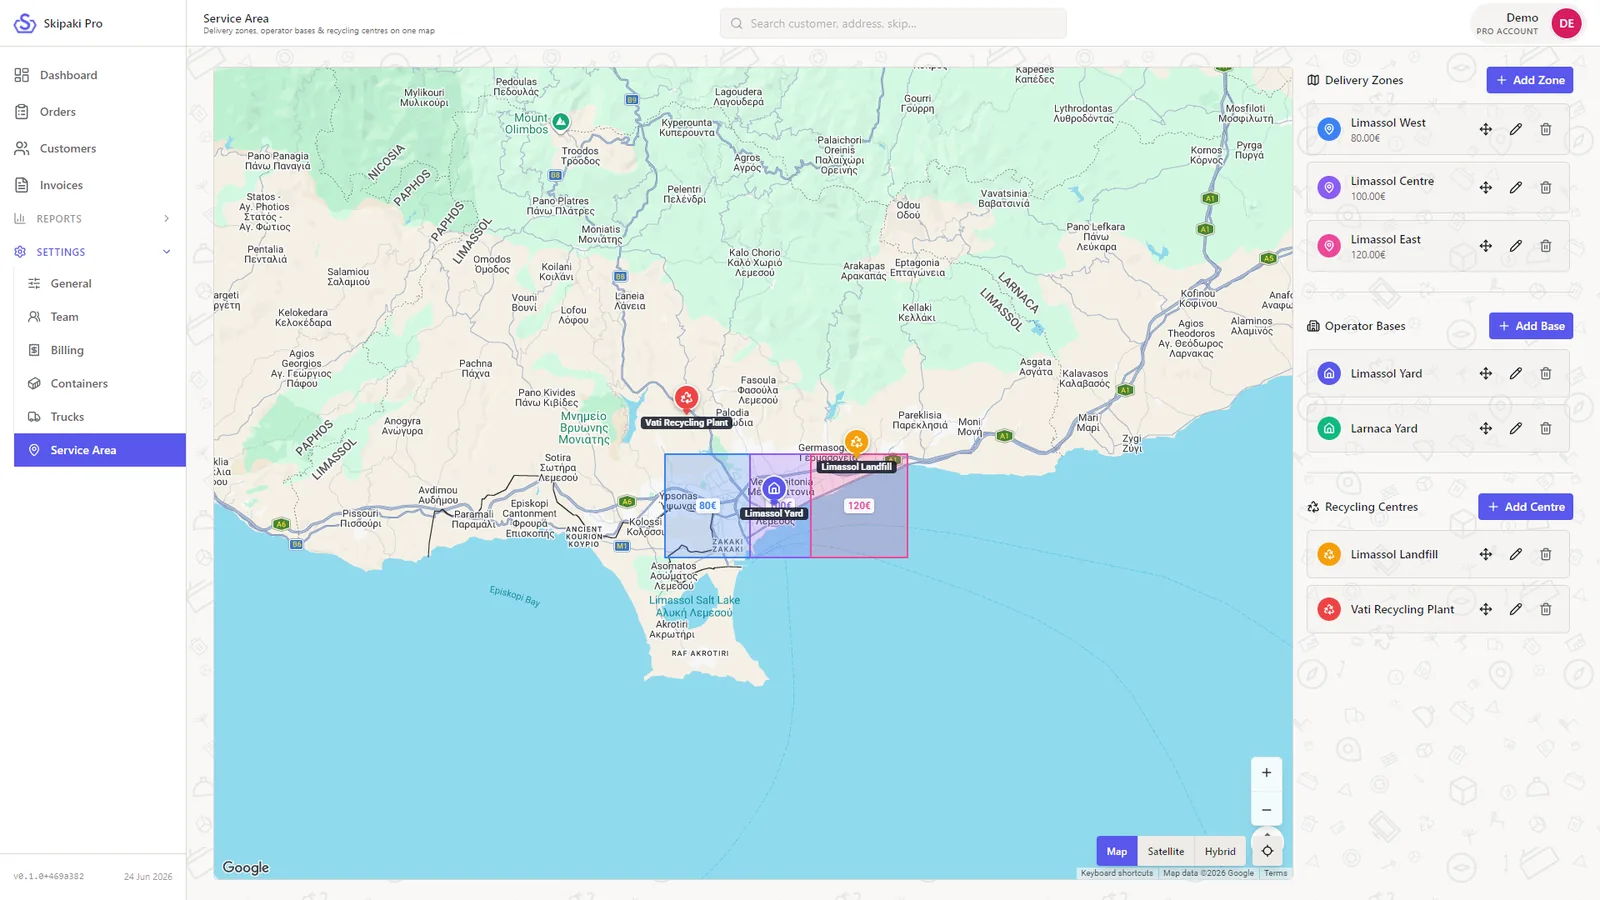The width and height of the screenshot is (1600, 900).
Task: Delete the Limassol West zone
Action: pyautogui.click(x=1546, y=129)
